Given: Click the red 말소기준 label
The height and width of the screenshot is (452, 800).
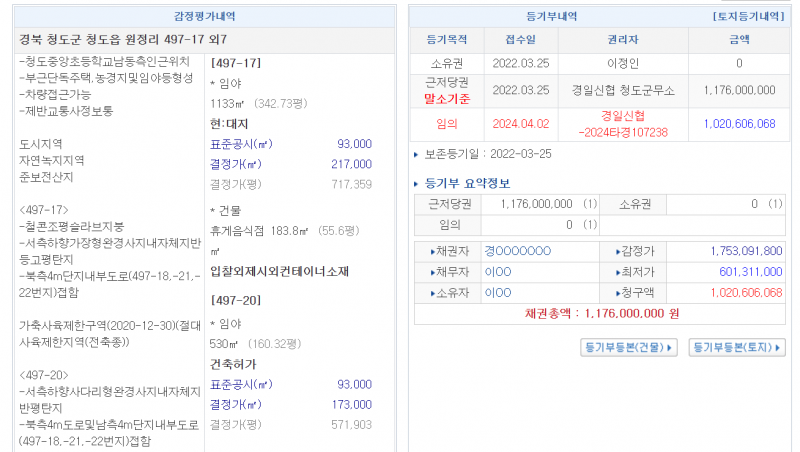Looking at the screenshot, I should click(x=448, y=98).
